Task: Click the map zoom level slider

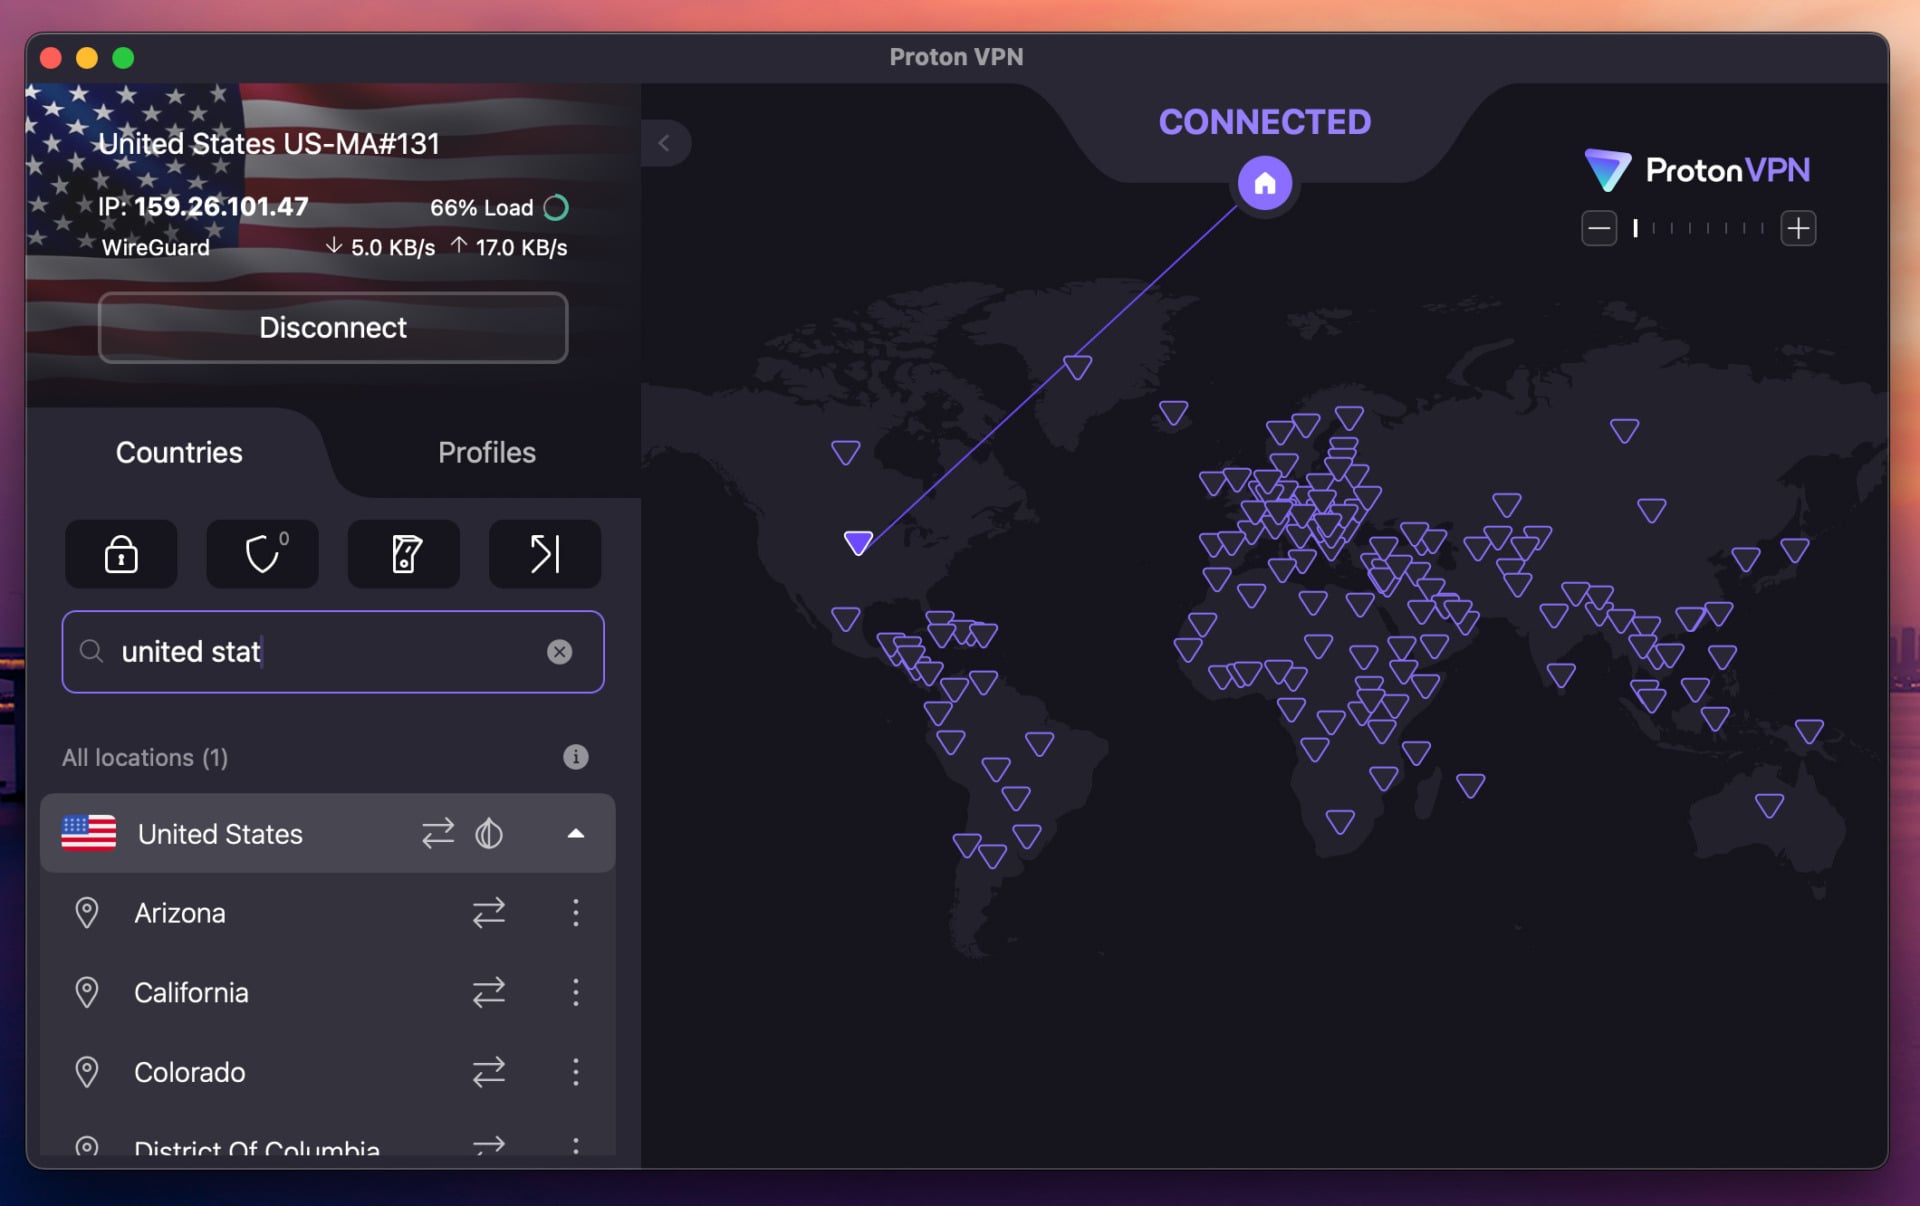Action: pos(1698,228)
